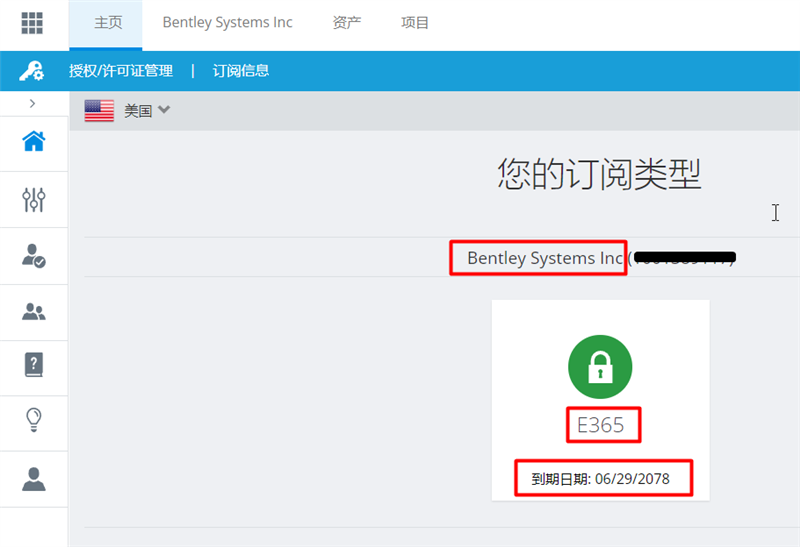Click the 到期日期: 06/29/2078 text

(x=601, y=479)
